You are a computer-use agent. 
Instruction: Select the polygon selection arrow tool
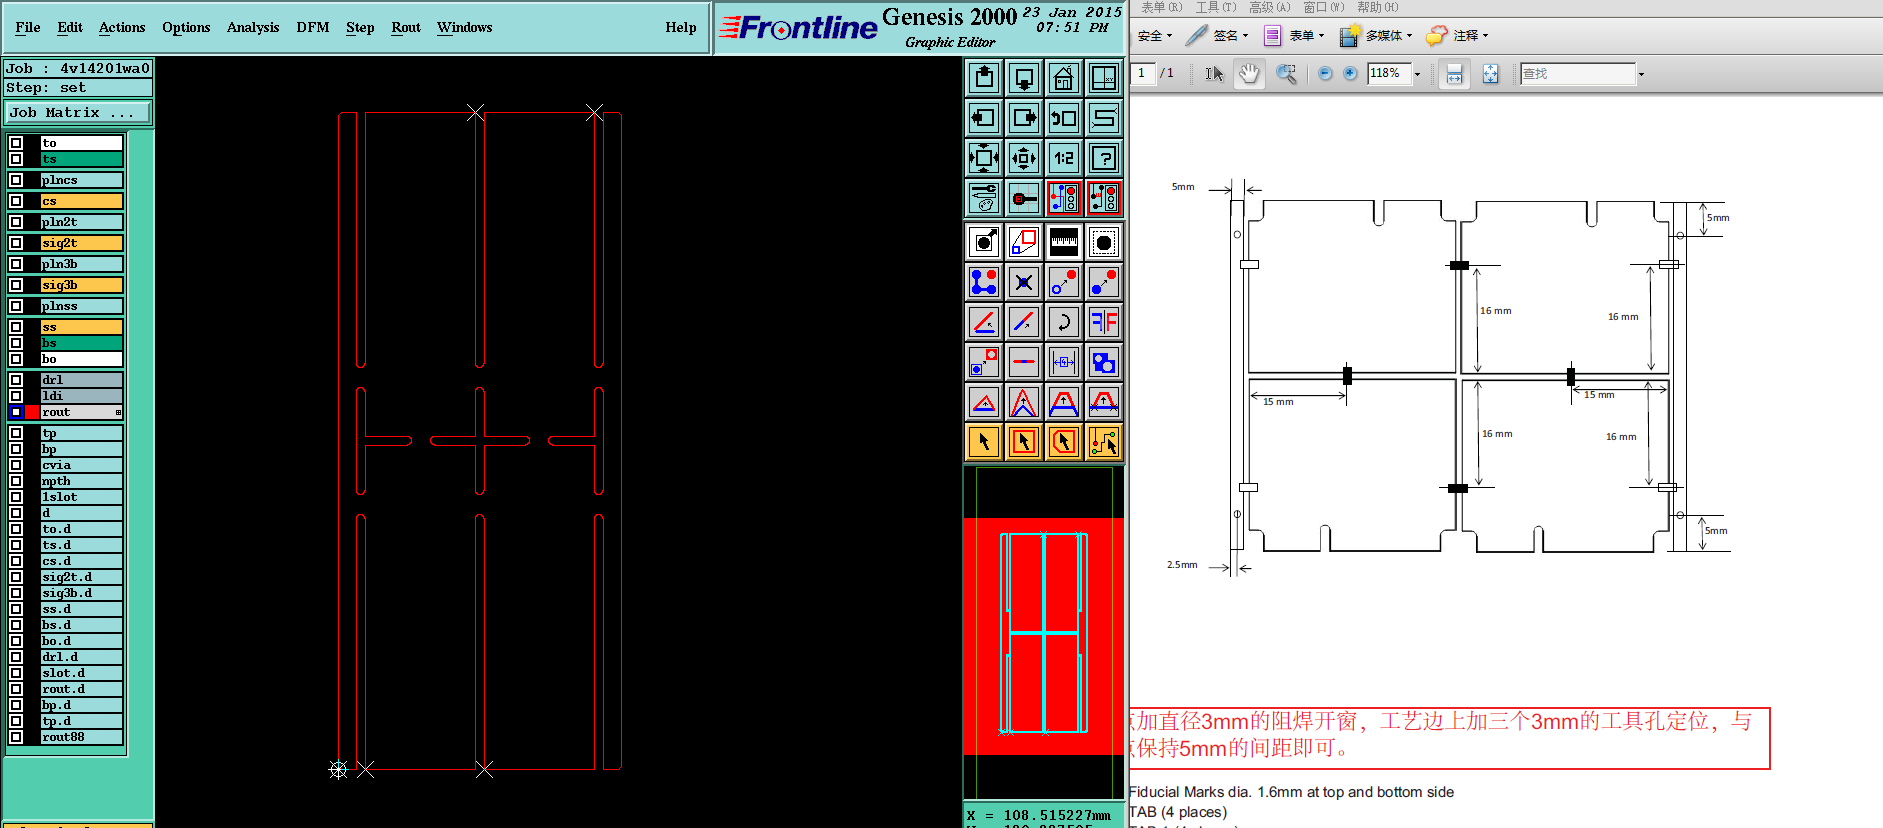click(x=1064, y=442)
